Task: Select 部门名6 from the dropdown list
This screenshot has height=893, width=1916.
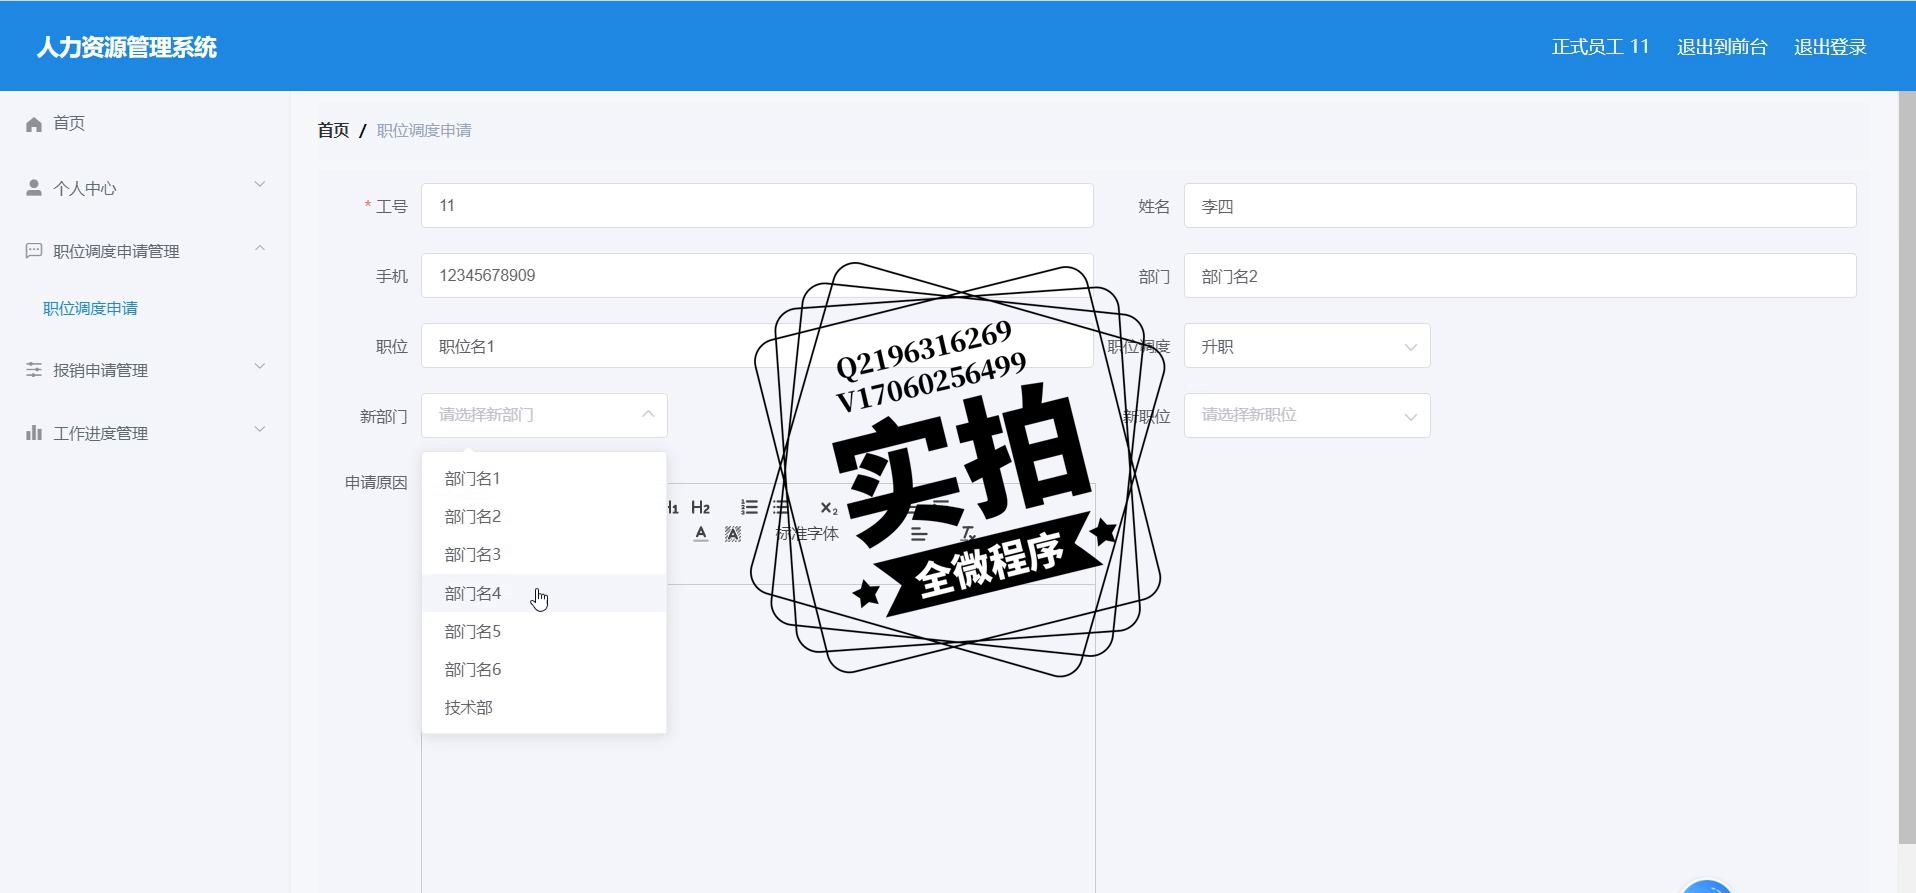Action: coord(544,669)
